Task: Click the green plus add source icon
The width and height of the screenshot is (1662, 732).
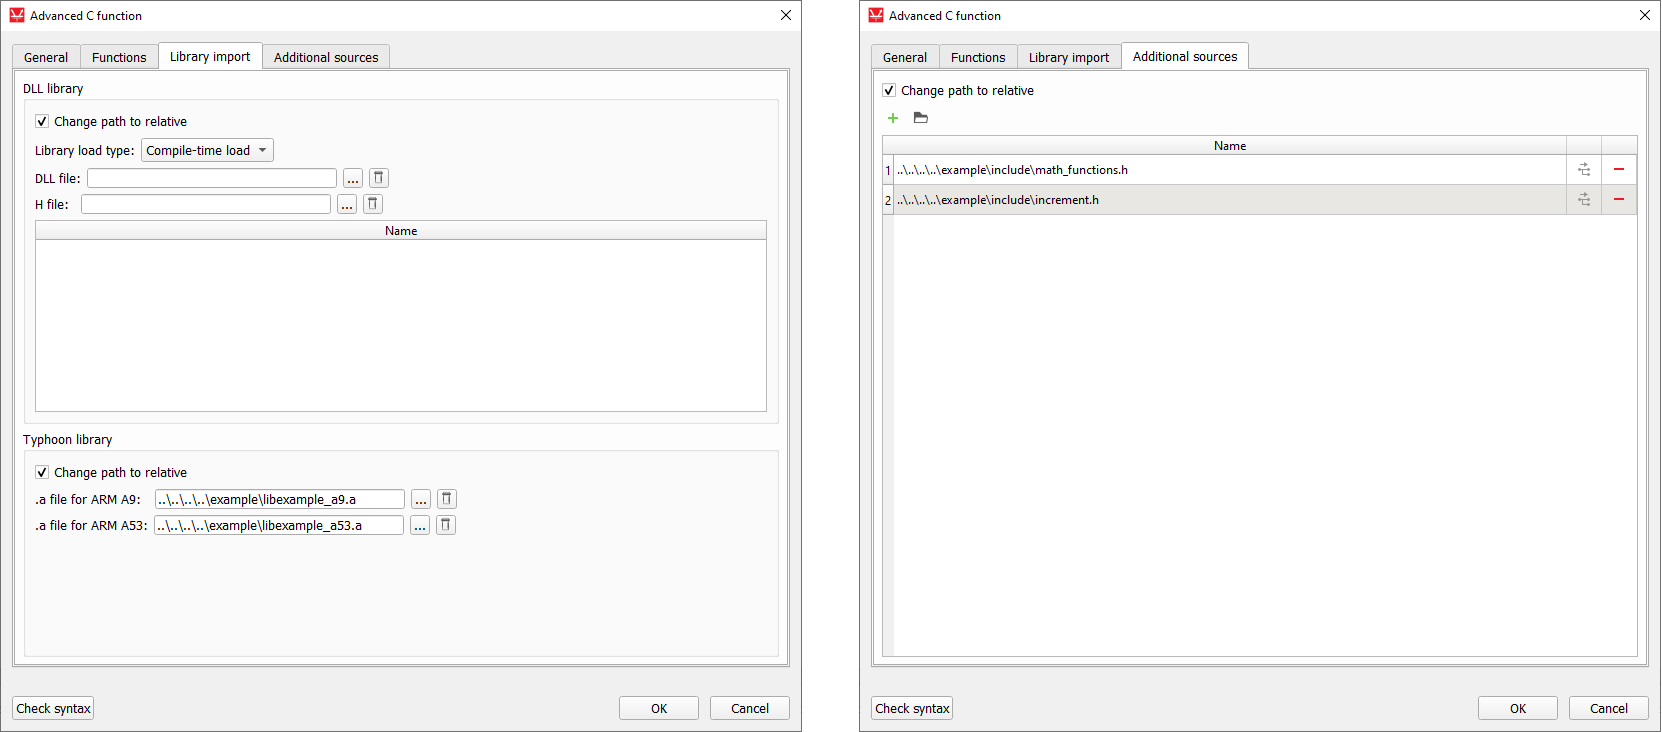Action: (x=893, y=118)
